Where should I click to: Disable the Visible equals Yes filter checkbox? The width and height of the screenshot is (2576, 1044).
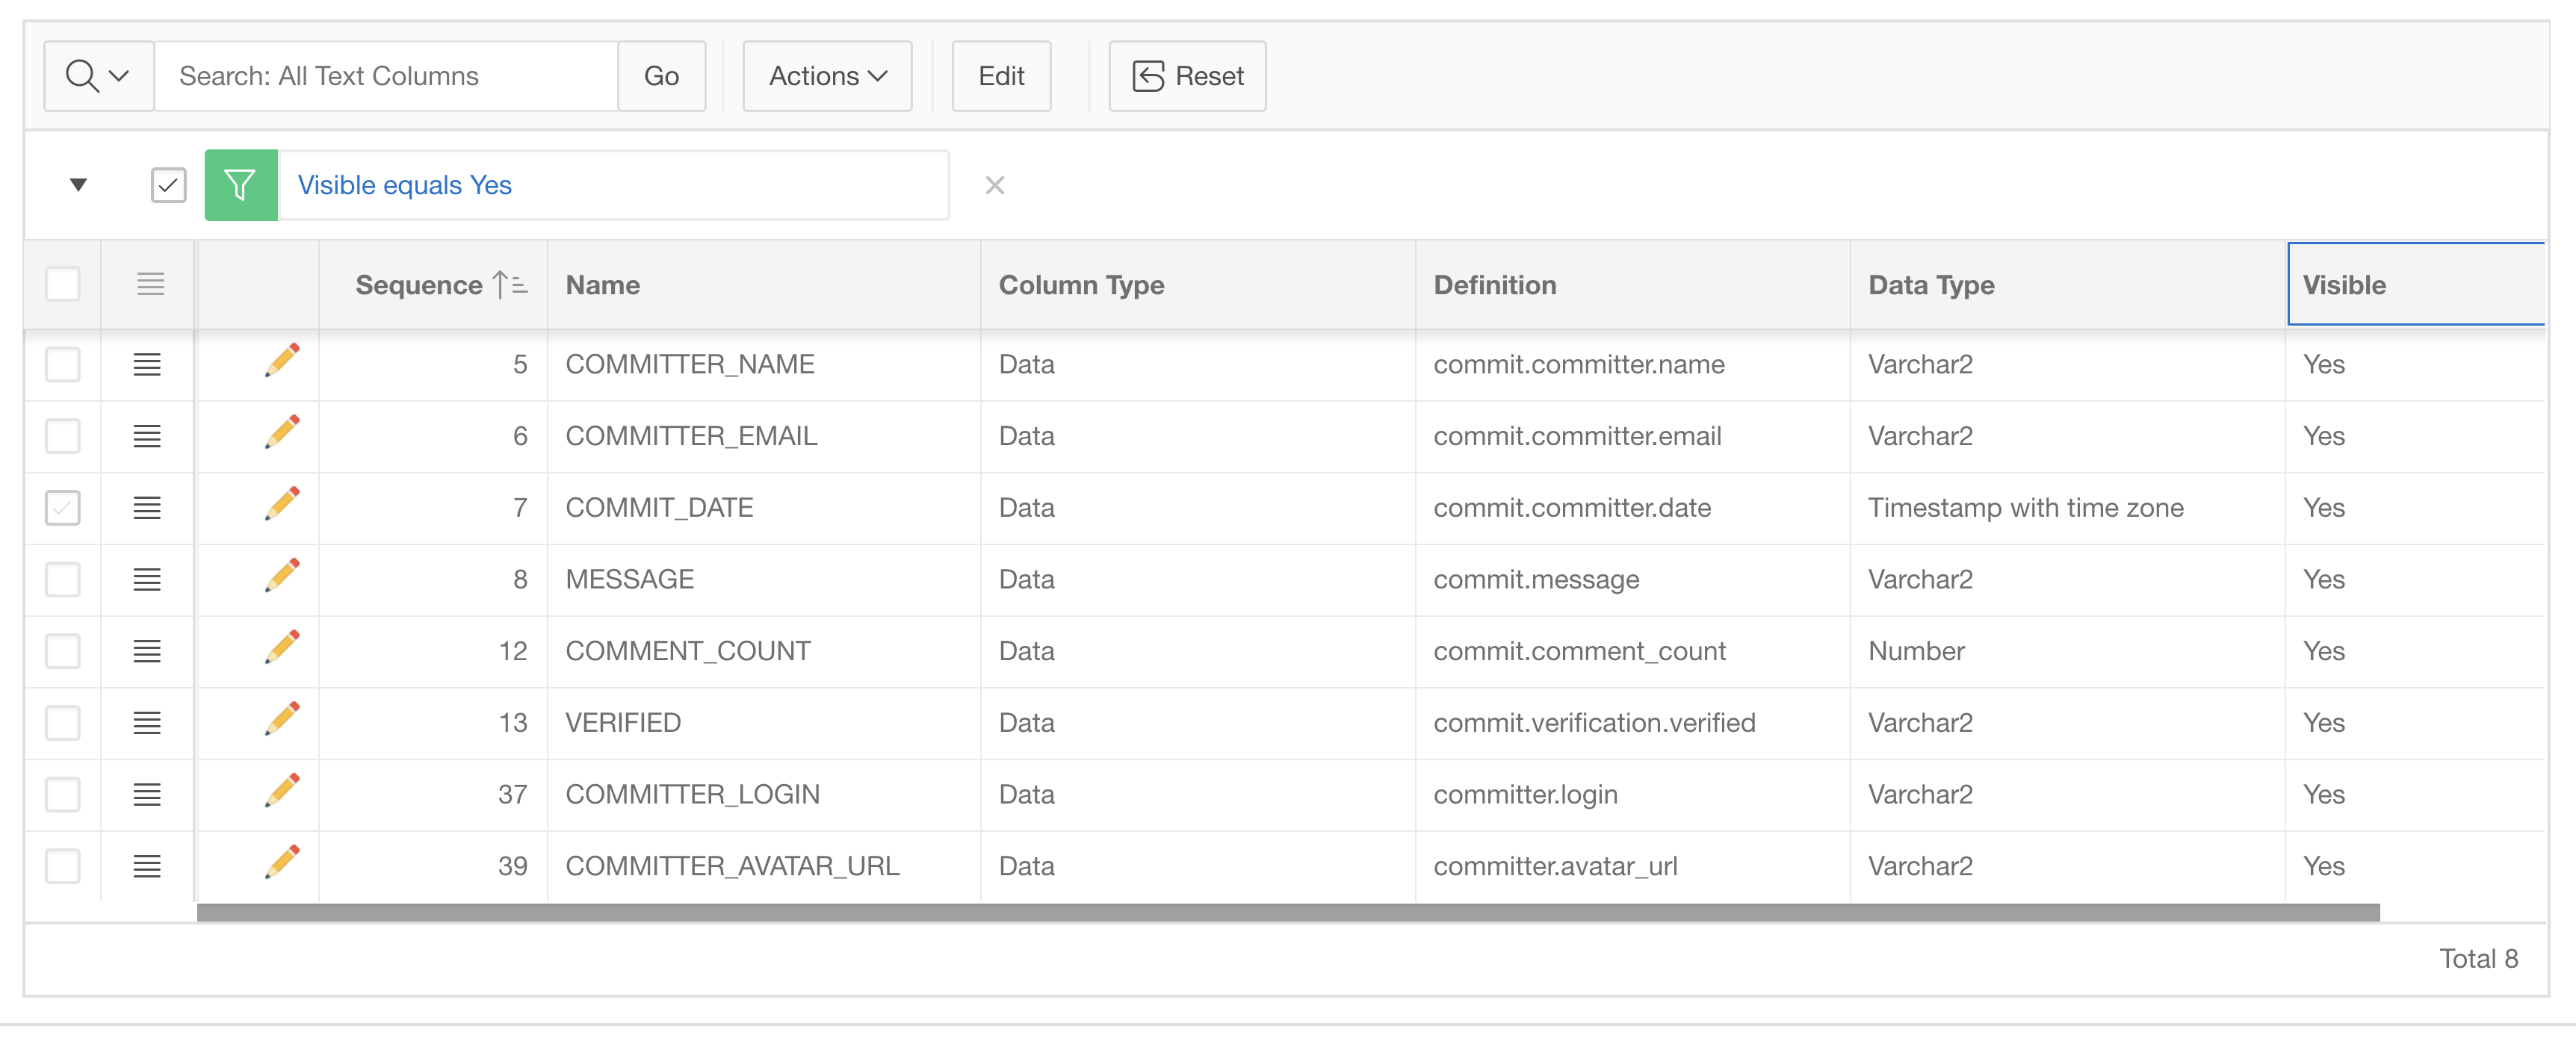point(168,185)
